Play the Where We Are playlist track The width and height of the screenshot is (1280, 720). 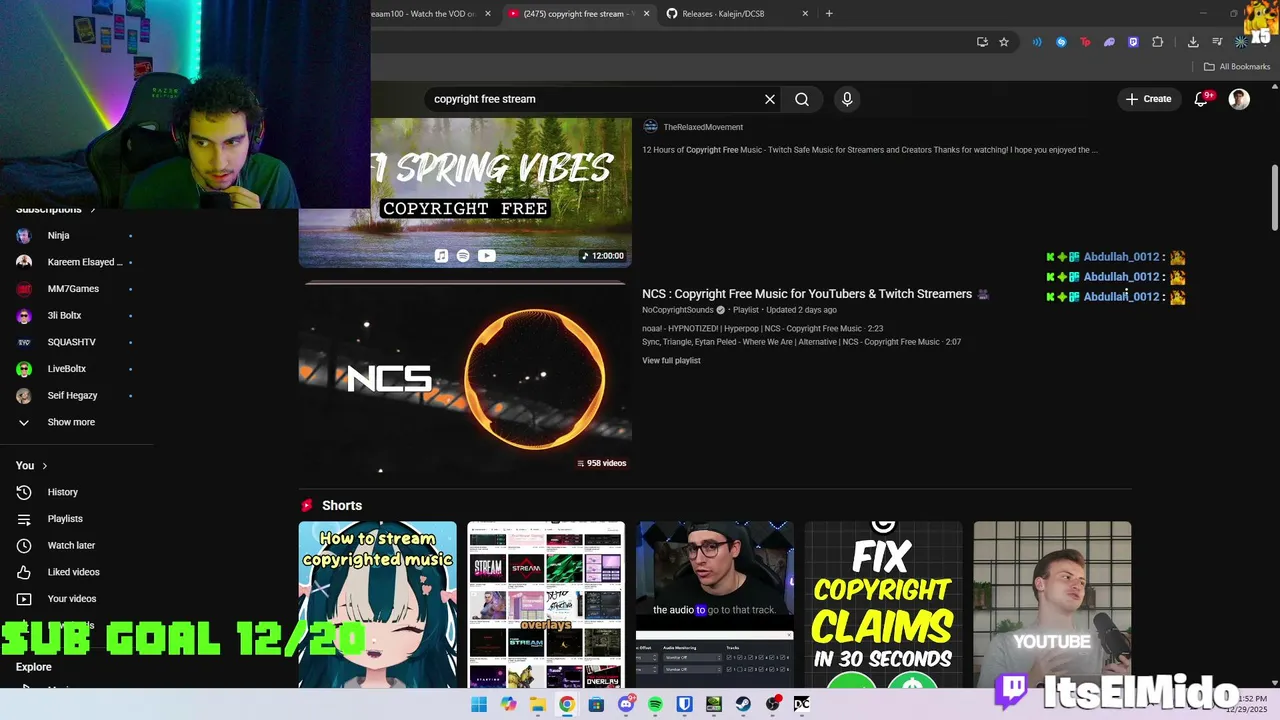[801, 342]
